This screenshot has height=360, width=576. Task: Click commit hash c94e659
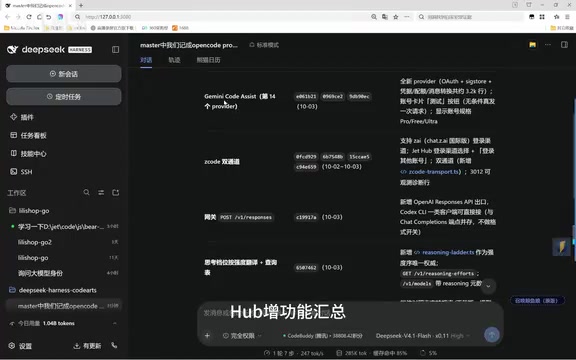click(x=306, y=167)
